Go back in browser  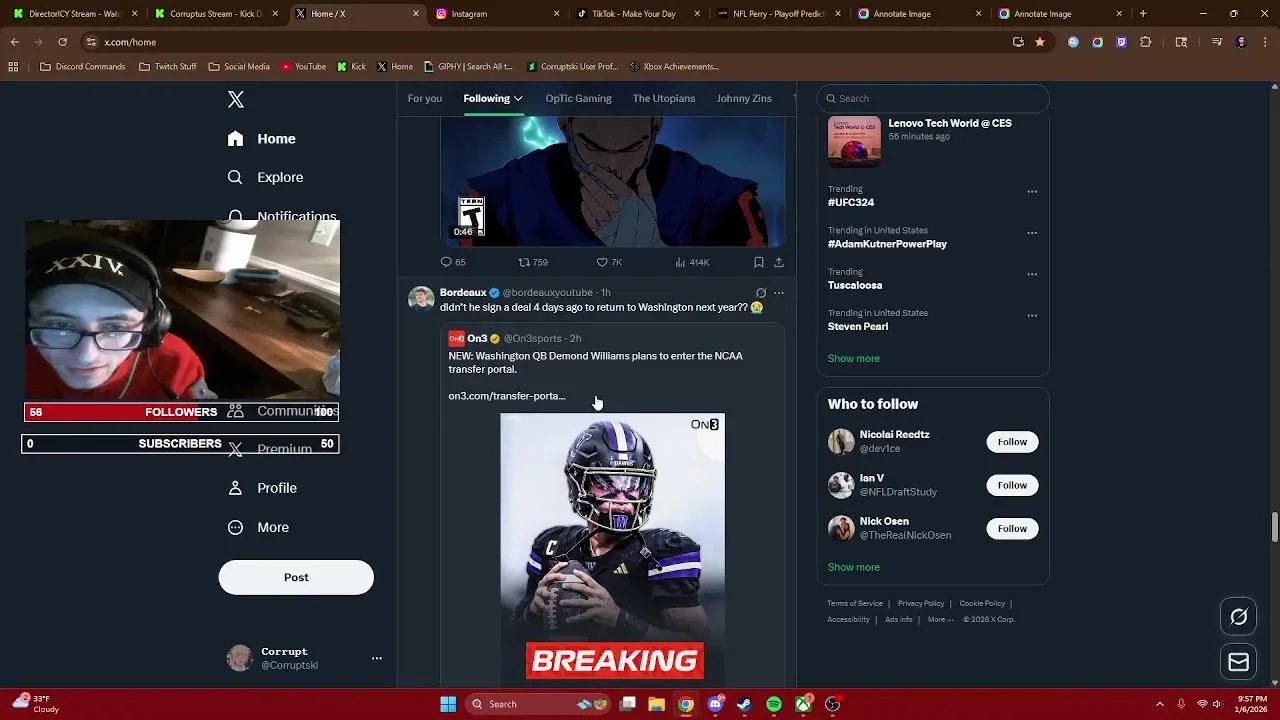coord(15,42)
